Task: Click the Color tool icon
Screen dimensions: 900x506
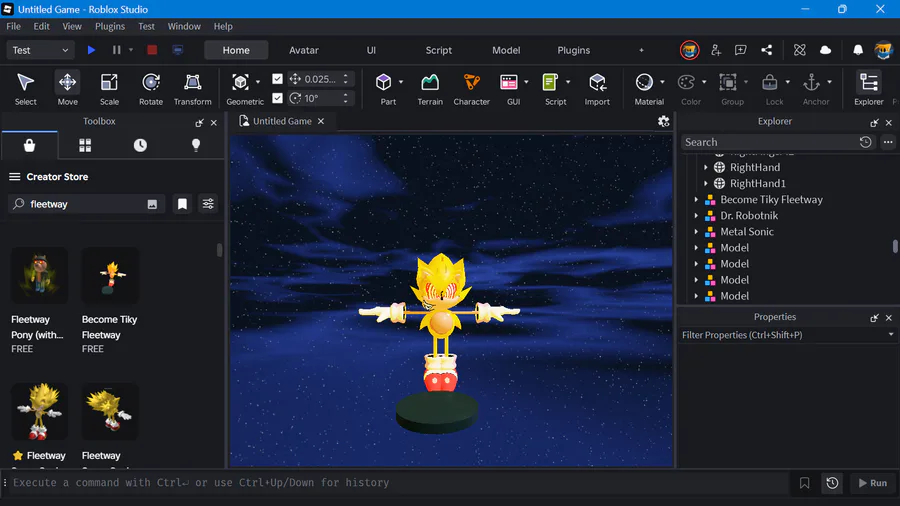Action: (x=686, y=83)
